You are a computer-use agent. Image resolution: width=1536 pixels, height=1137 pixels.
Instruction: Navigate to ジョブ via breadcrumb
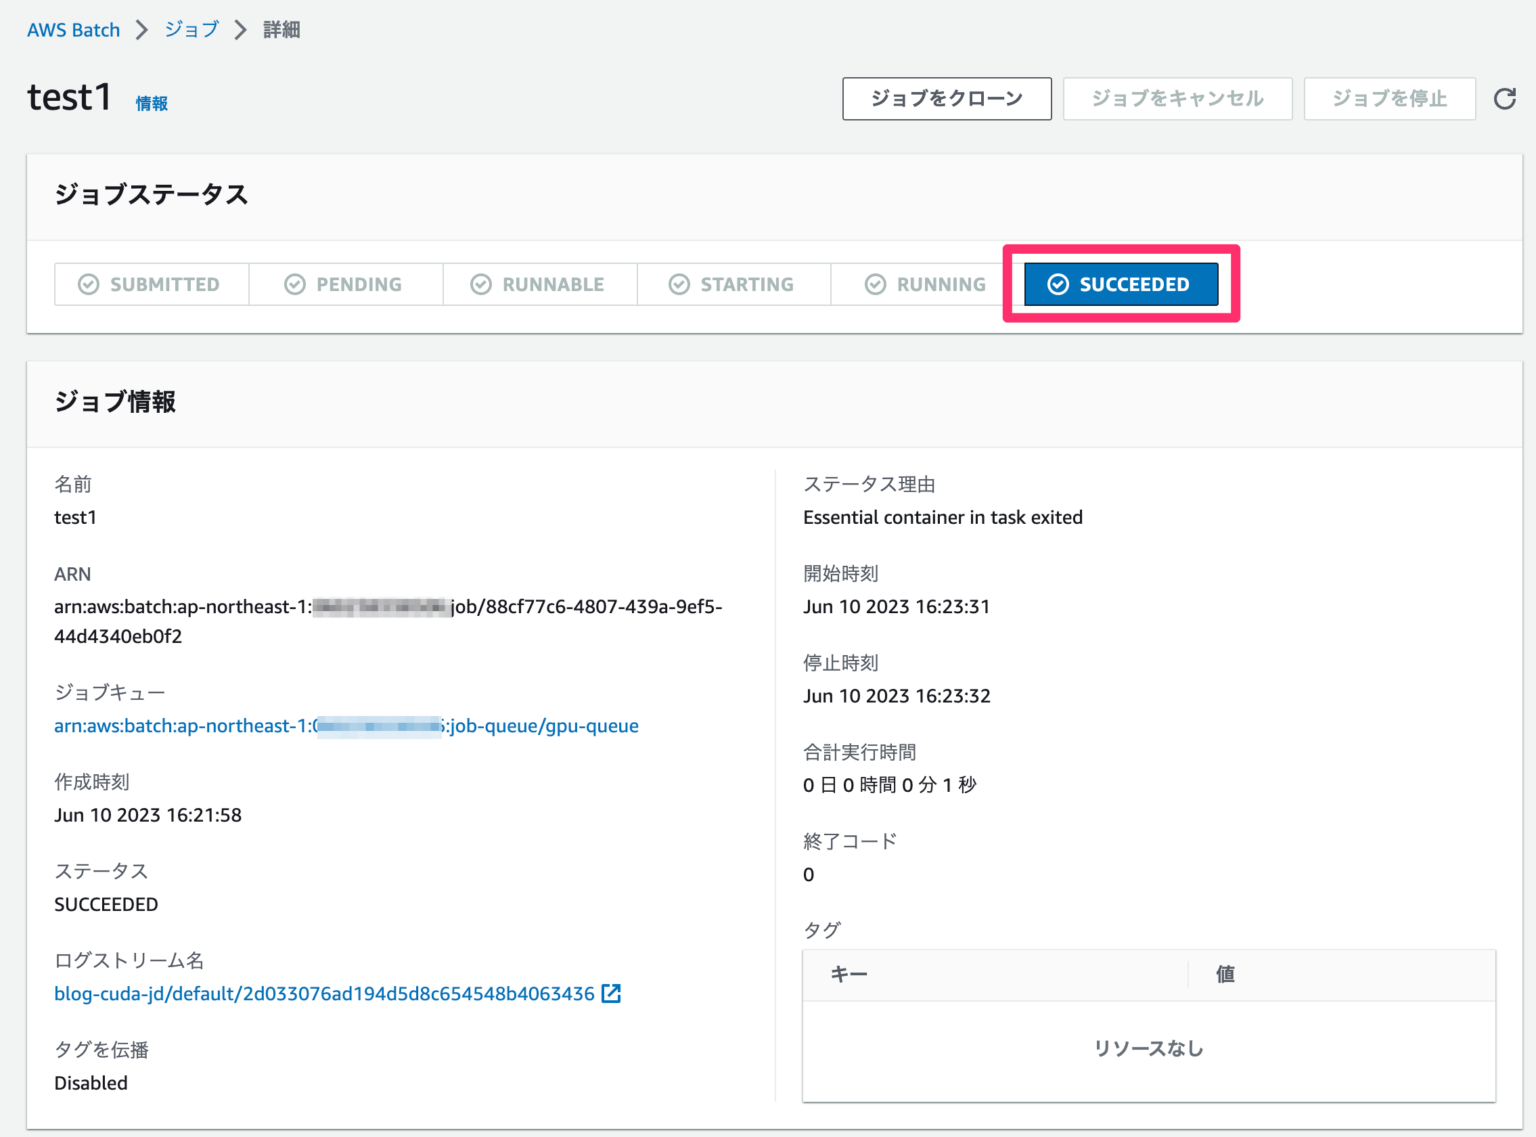[x=190, y=29]
